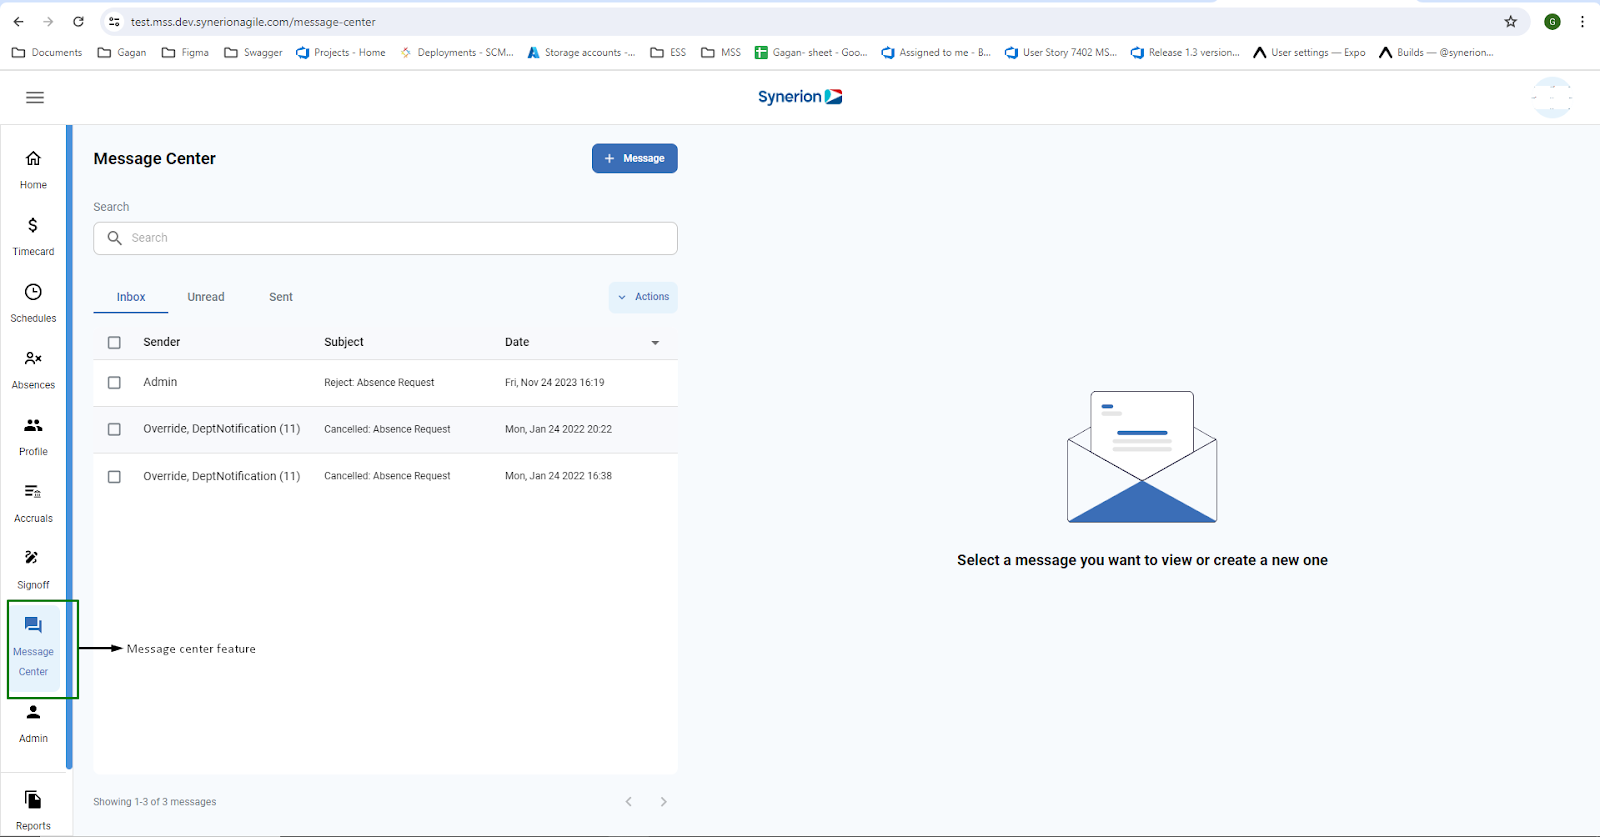1600x837 pixels.
Task: Open the Reject: Absence Request message
Action: 379,383
